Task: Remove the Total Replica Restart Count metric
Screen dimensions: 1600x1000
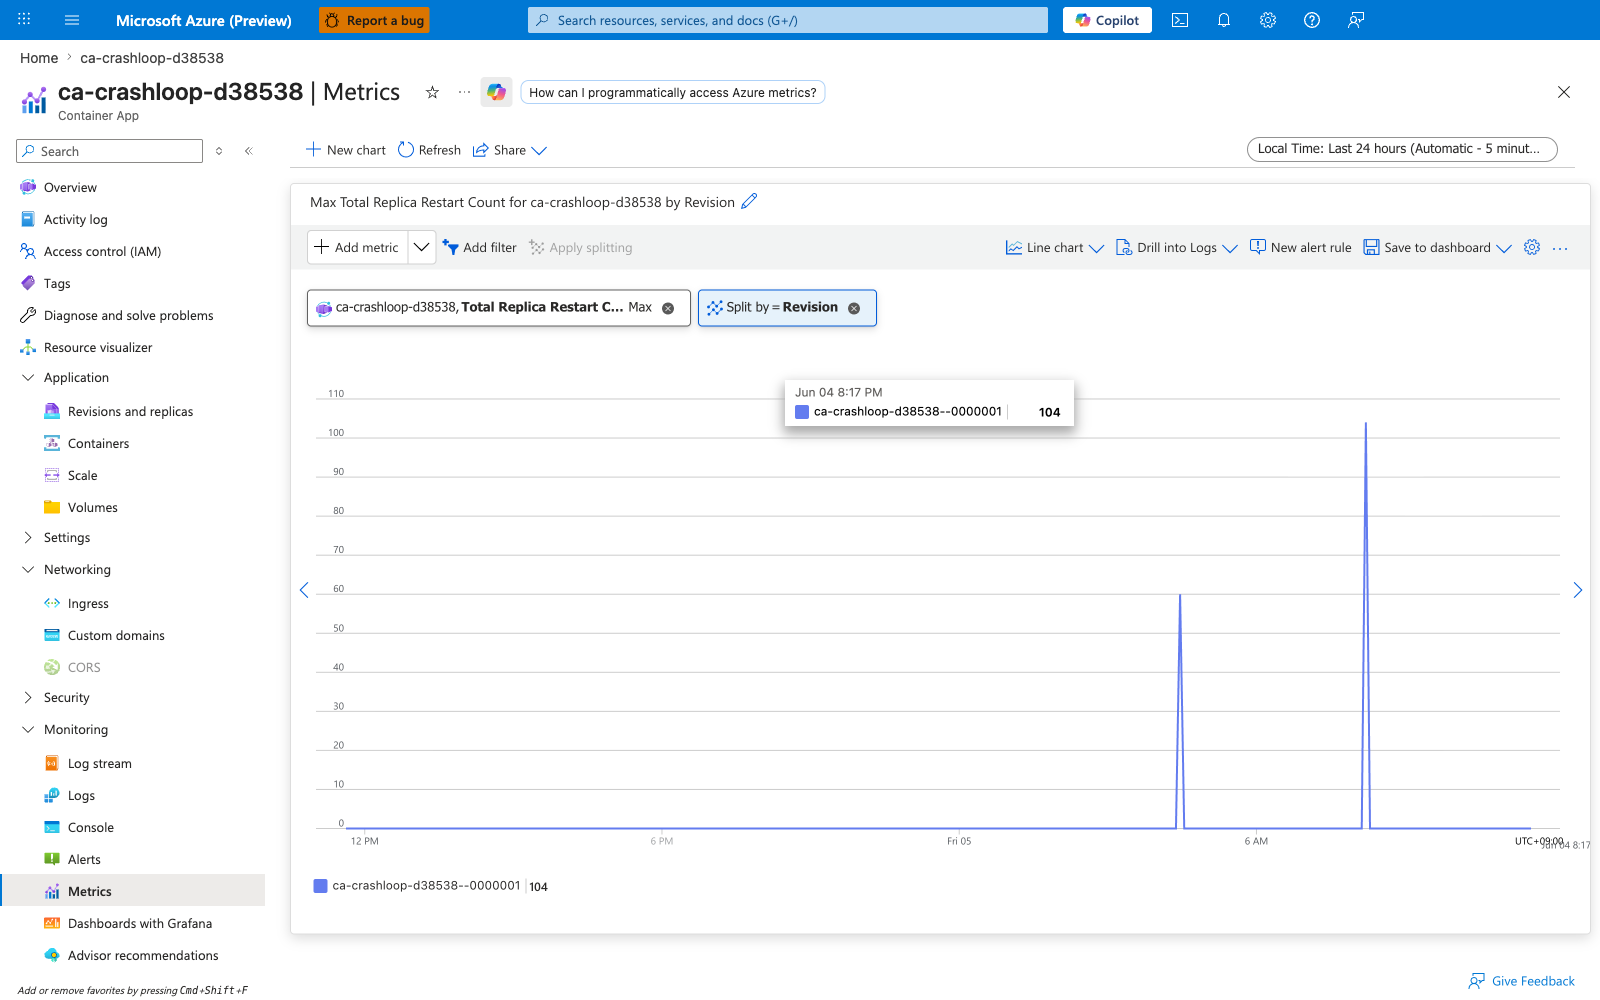Action: [x=668, y=308]
